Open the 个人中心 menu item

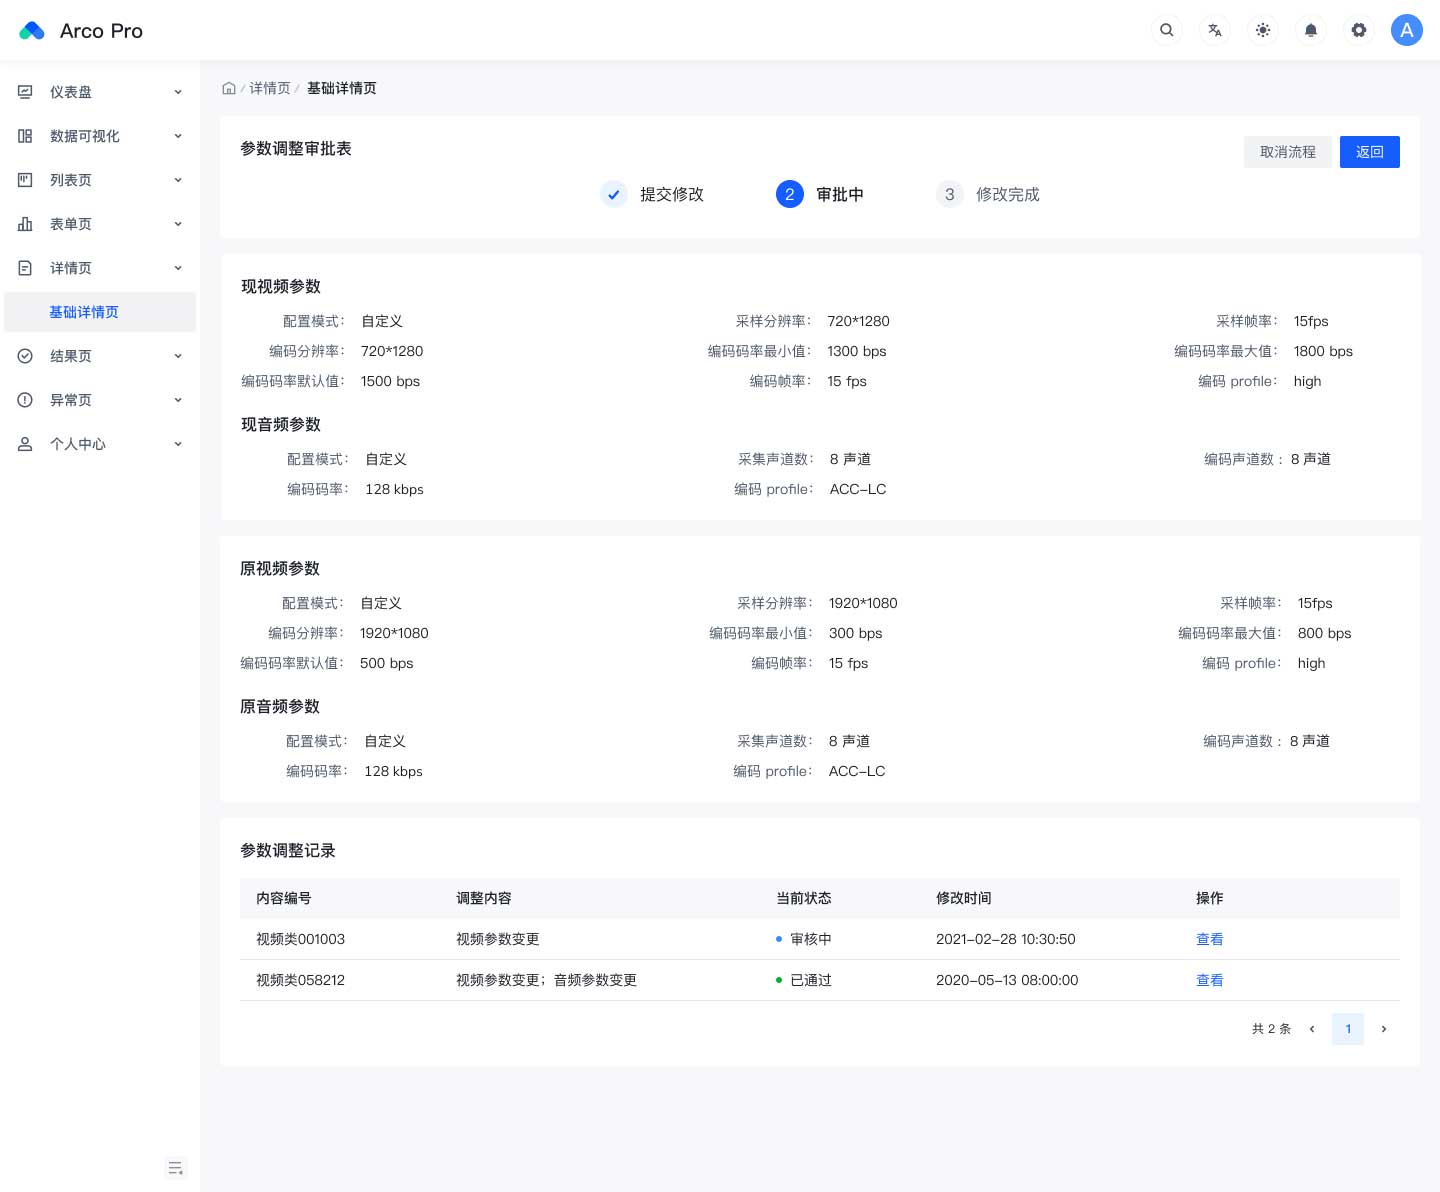pos(100,444)
